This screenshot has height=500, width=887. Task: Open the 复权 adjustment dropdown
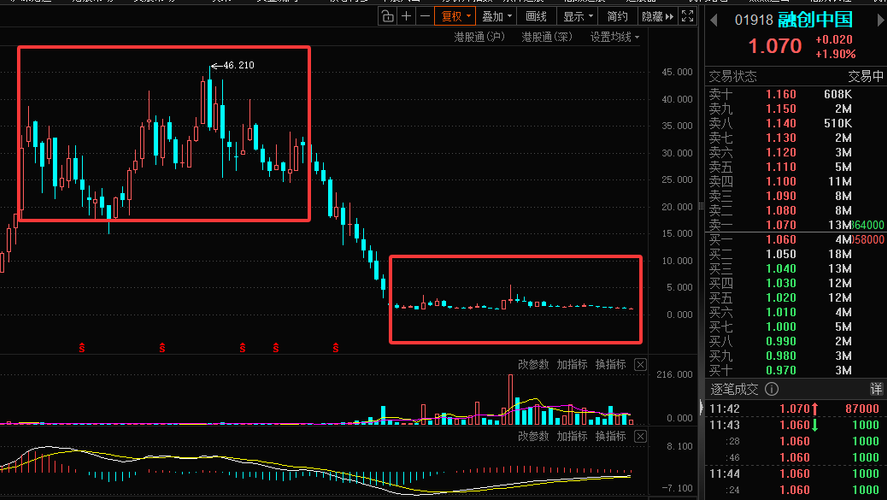(x=455, y=16)
